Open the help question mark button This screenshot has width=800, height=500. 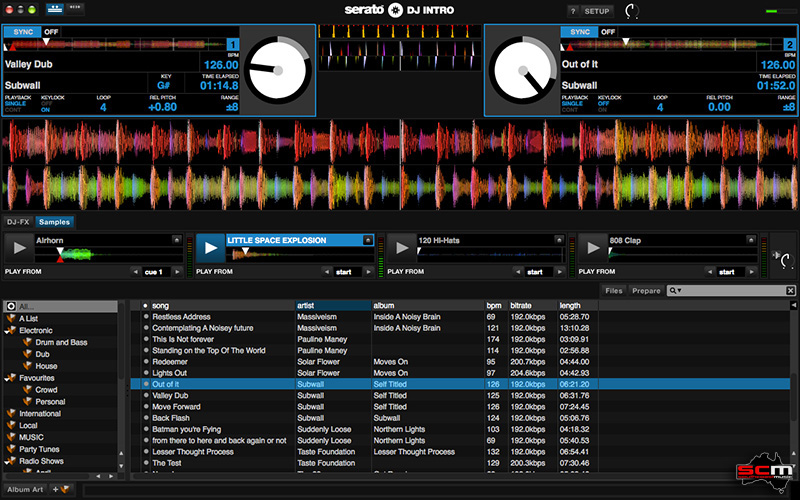[573, 11]
